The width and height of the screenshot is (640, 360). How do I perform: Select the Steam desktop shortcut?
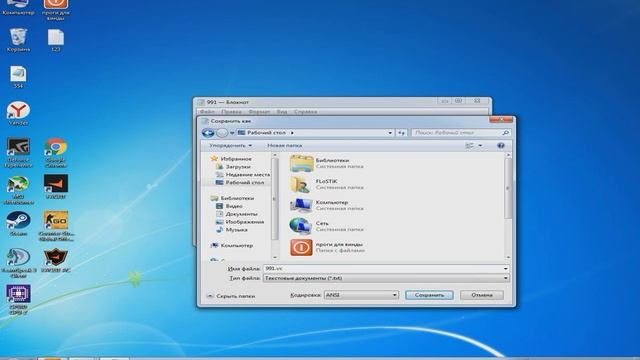(18, 224)
